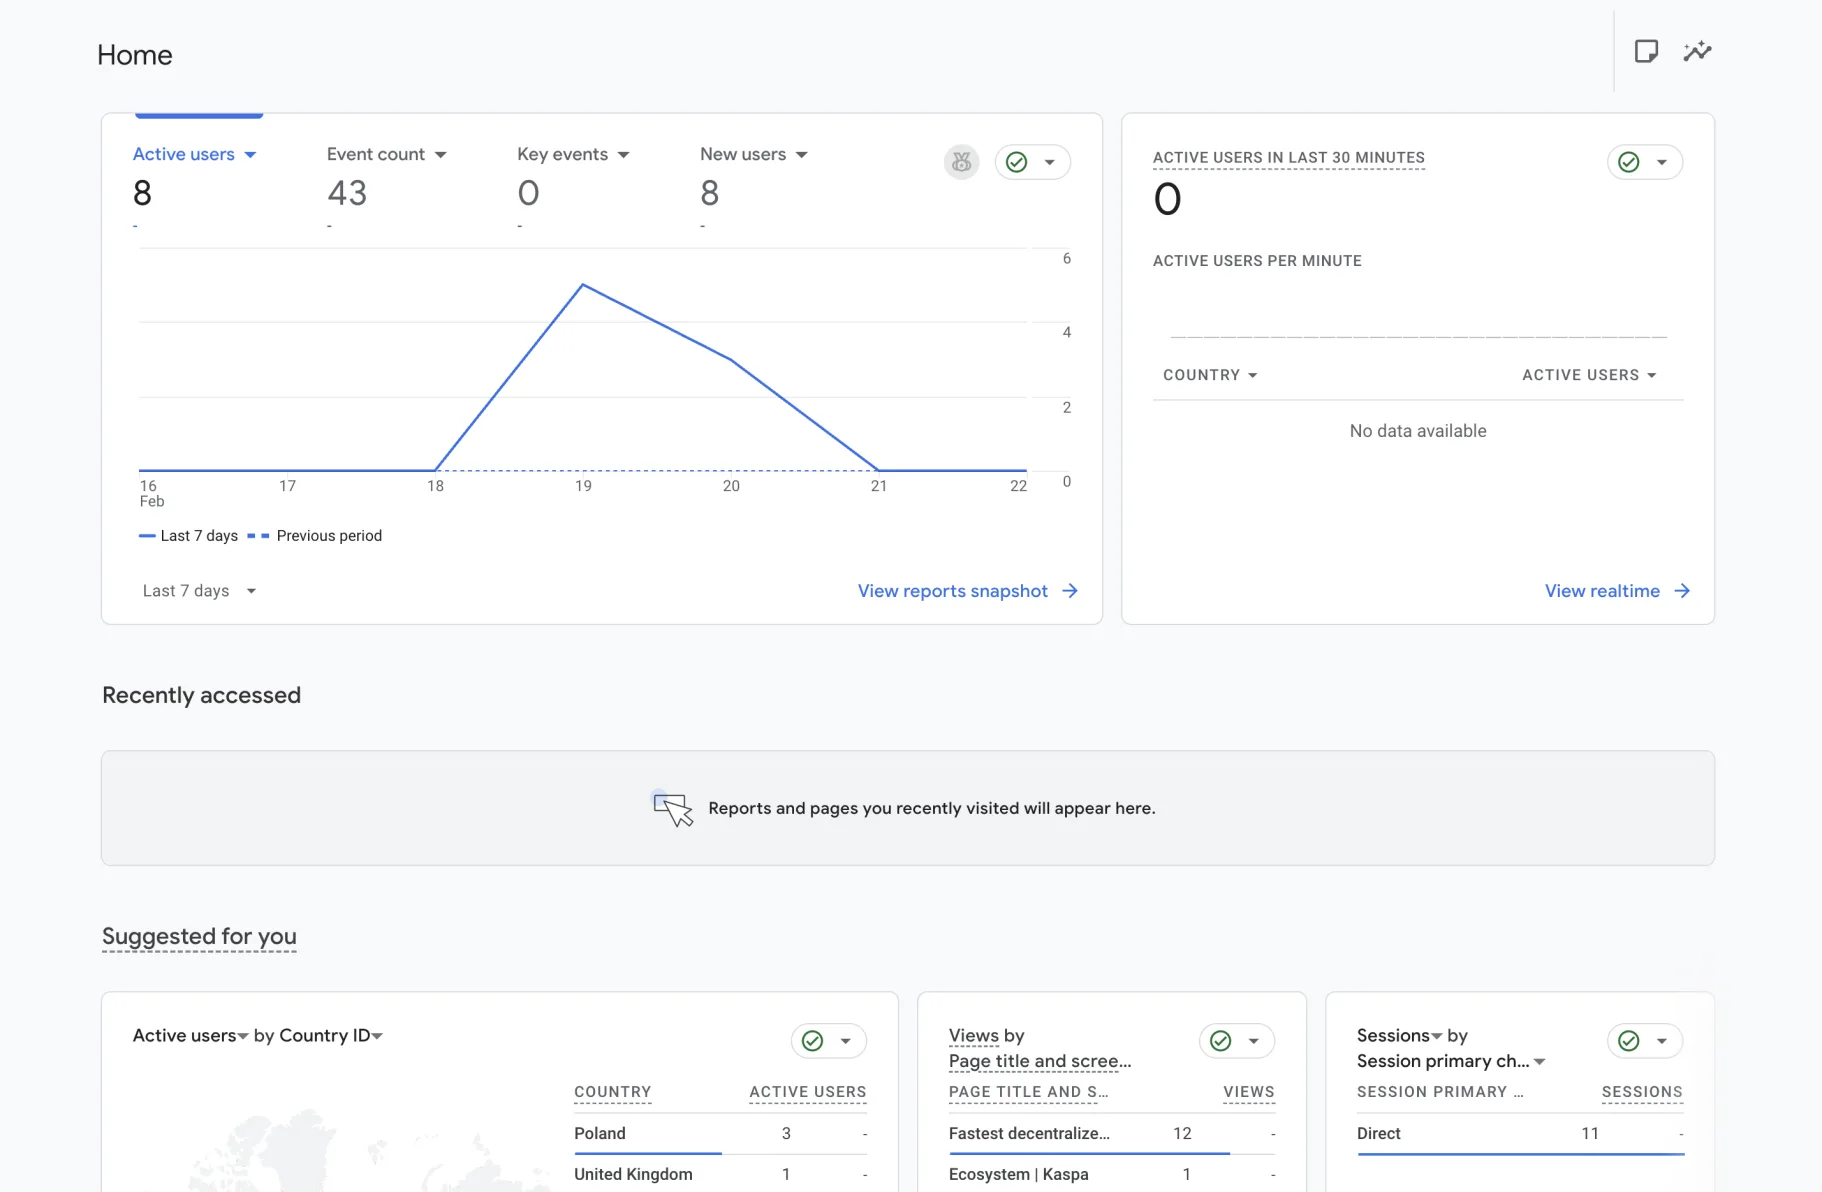Click the Suggested for you heading
1822x1192 pixels.
pos(199,936)
